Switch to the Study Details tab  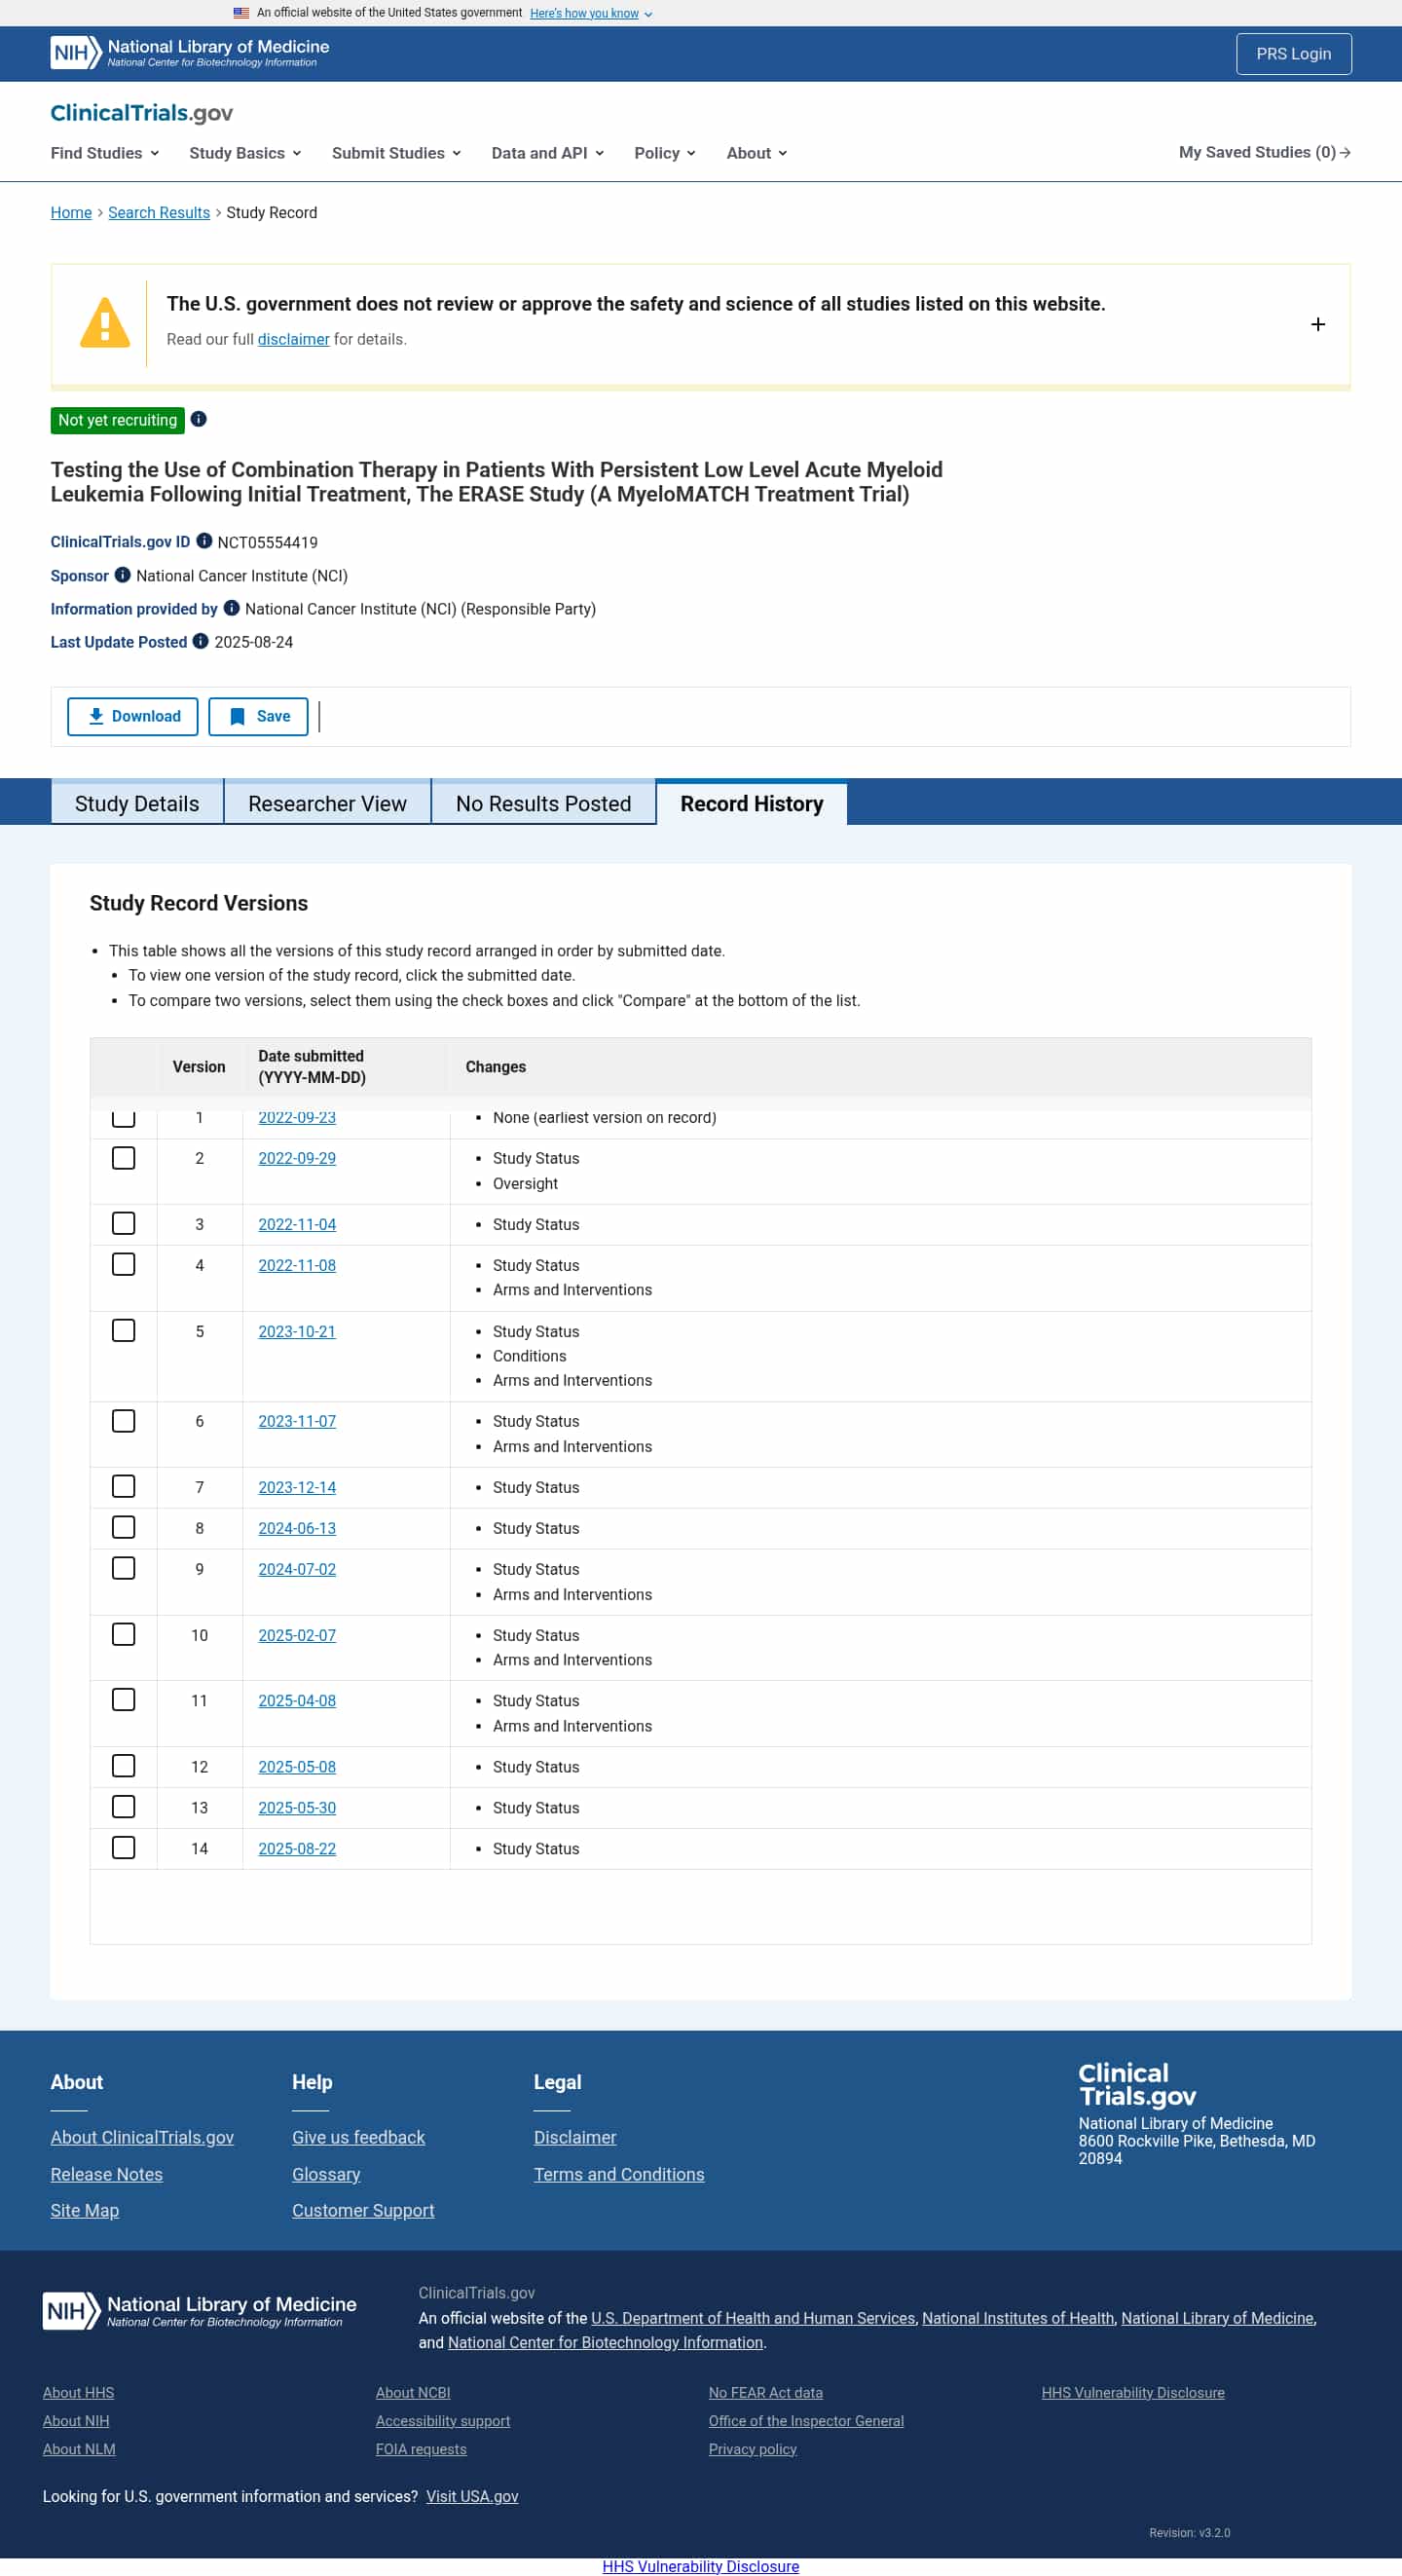[x=137, y=804]
